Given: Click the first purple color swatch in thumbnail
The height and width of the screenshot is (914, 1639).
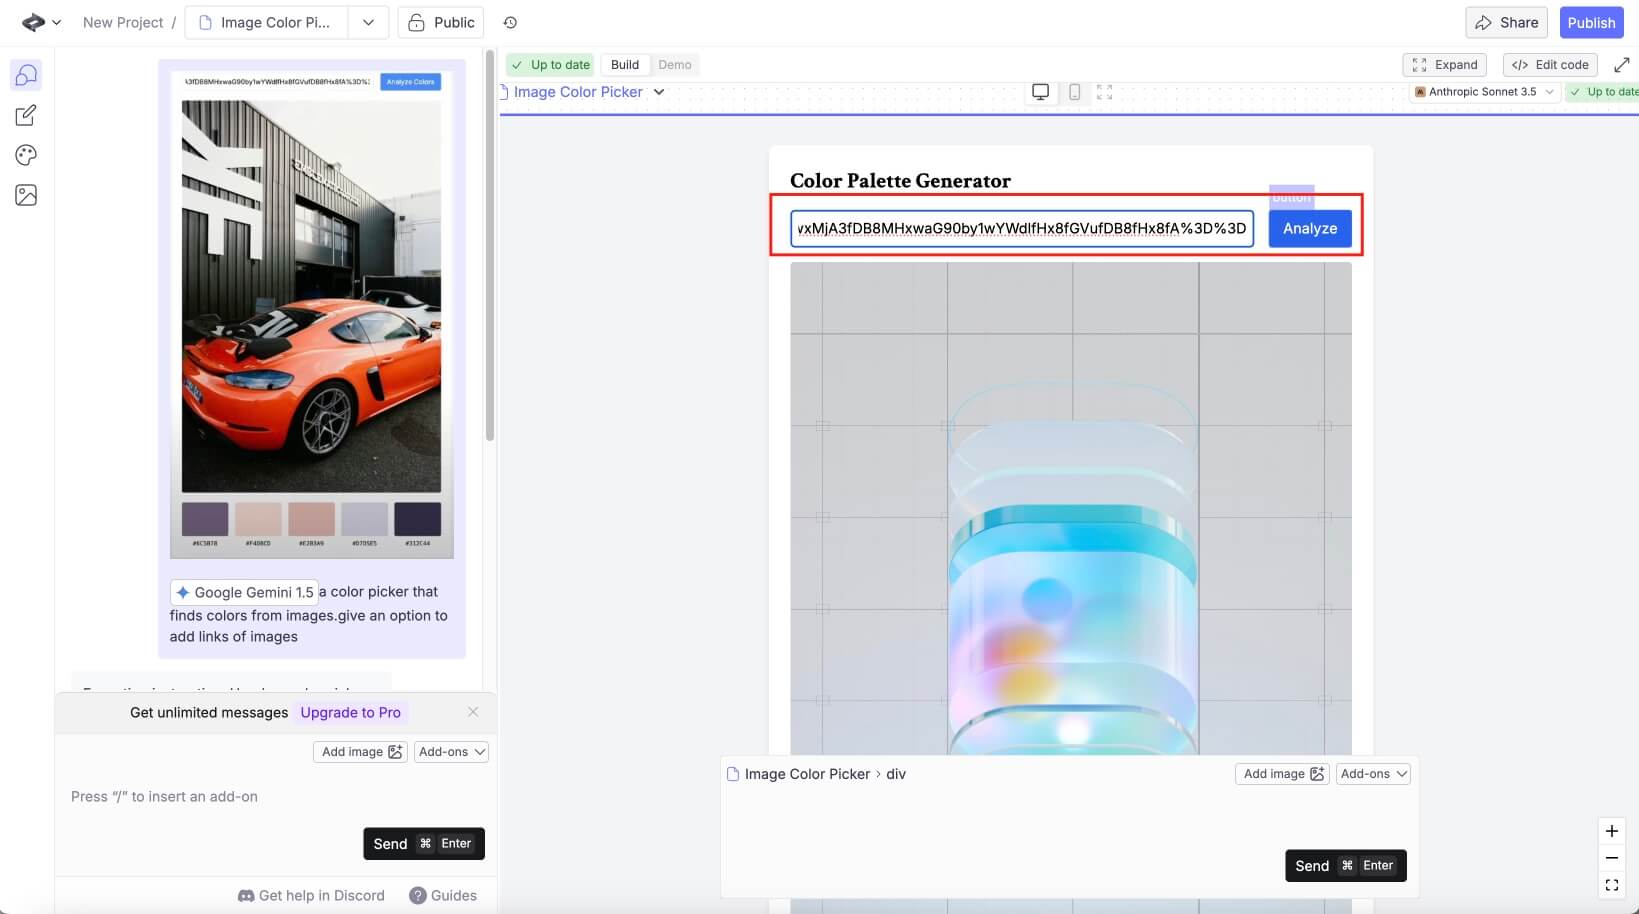Looking at the screenshot, I should coord(205,520).
